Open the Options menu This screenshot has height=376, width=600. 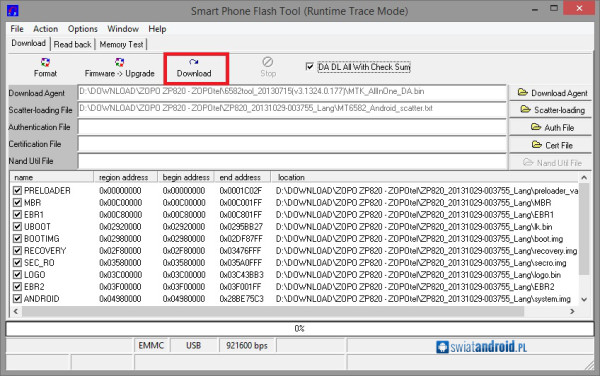[83, 29]
